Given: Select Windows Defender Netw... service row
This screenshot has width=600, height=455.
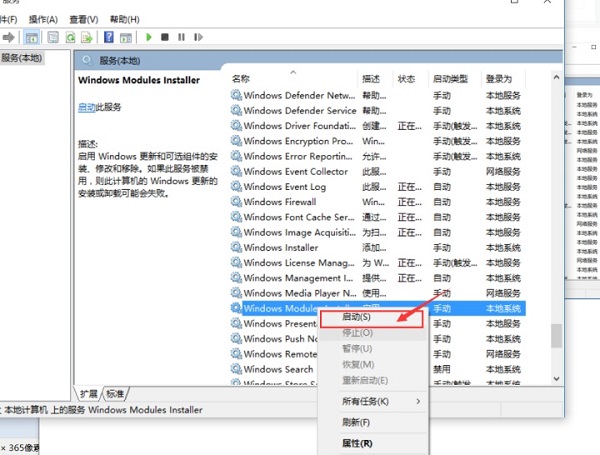Looking at the screenshot, I should (378, 95).
